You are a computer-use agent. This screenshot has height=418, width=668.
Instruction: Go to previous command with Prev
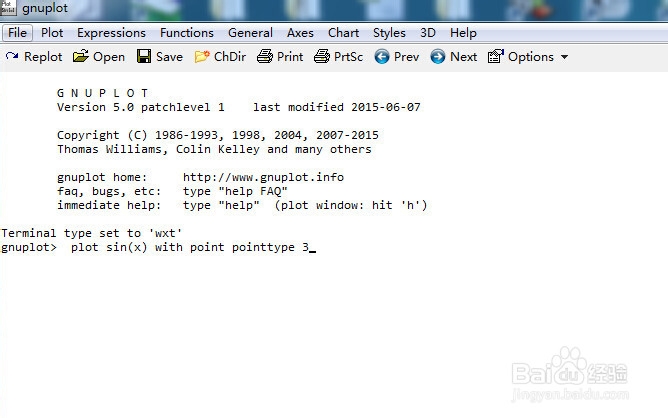[x=382, y=57]
